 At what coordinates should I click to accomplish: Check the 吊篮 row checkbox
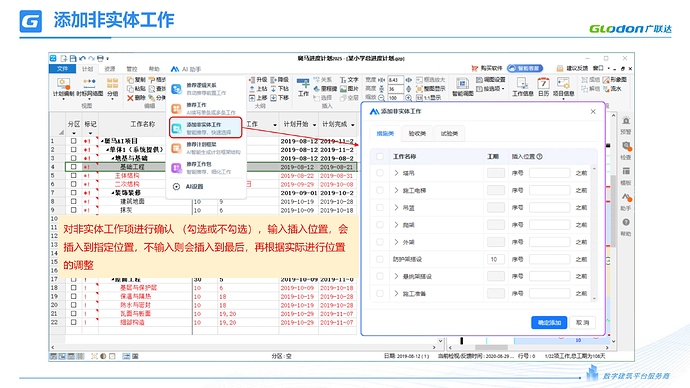(379, 207)
